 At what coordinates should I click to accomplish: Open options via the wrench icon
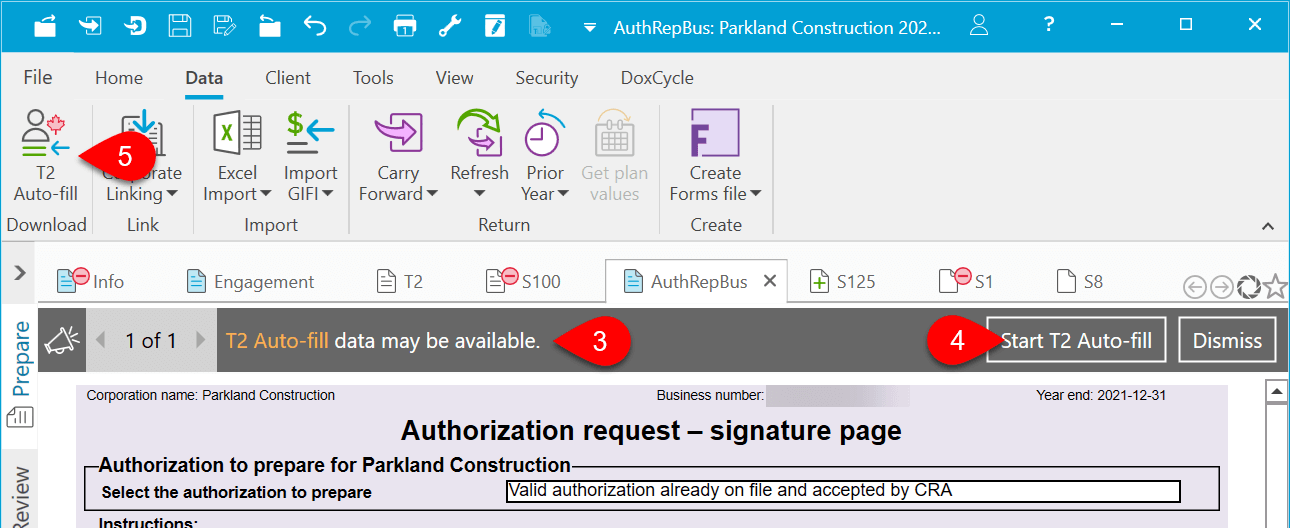coord(450,26)
